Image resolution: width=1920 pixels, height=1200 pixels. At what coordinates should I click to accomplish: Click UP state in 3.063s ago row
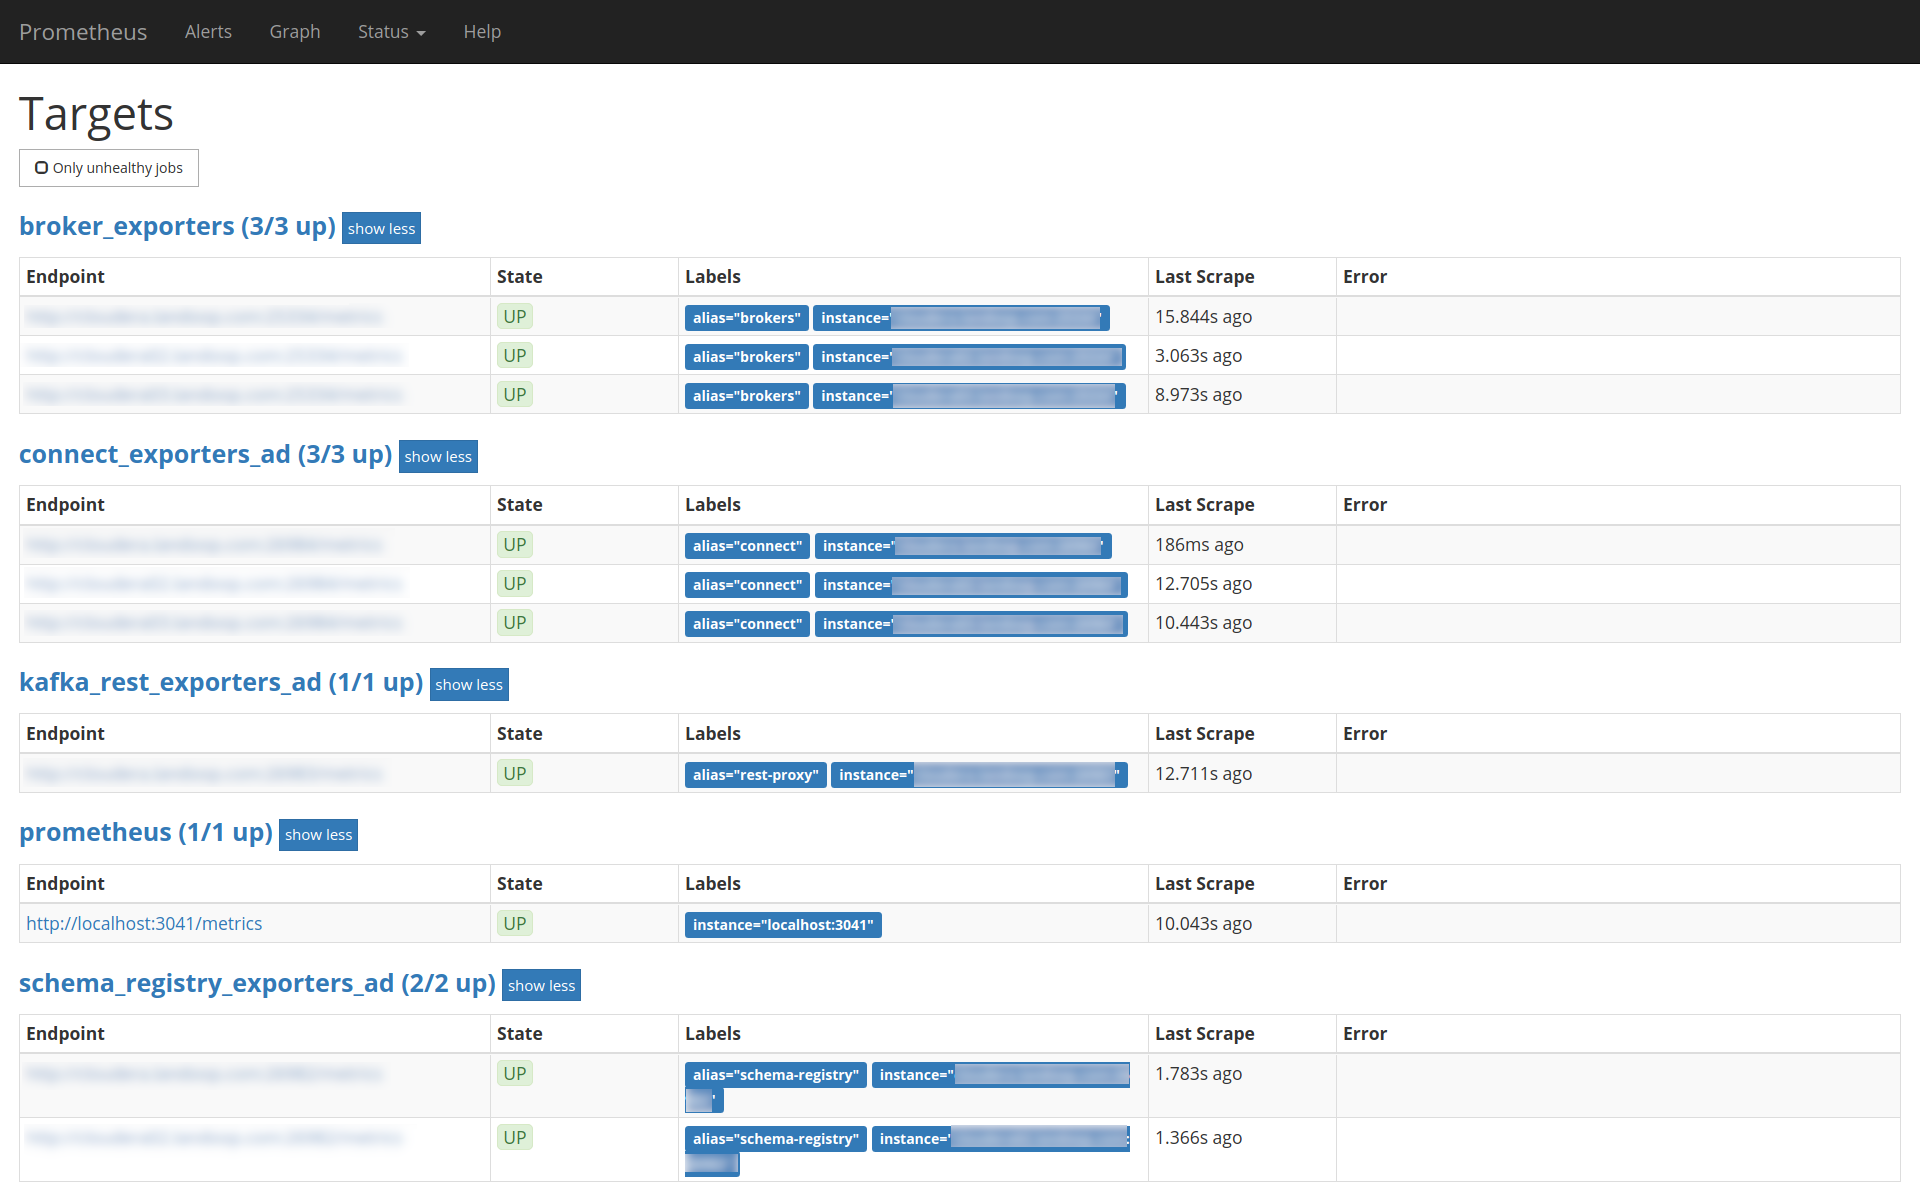click(515, 356)
